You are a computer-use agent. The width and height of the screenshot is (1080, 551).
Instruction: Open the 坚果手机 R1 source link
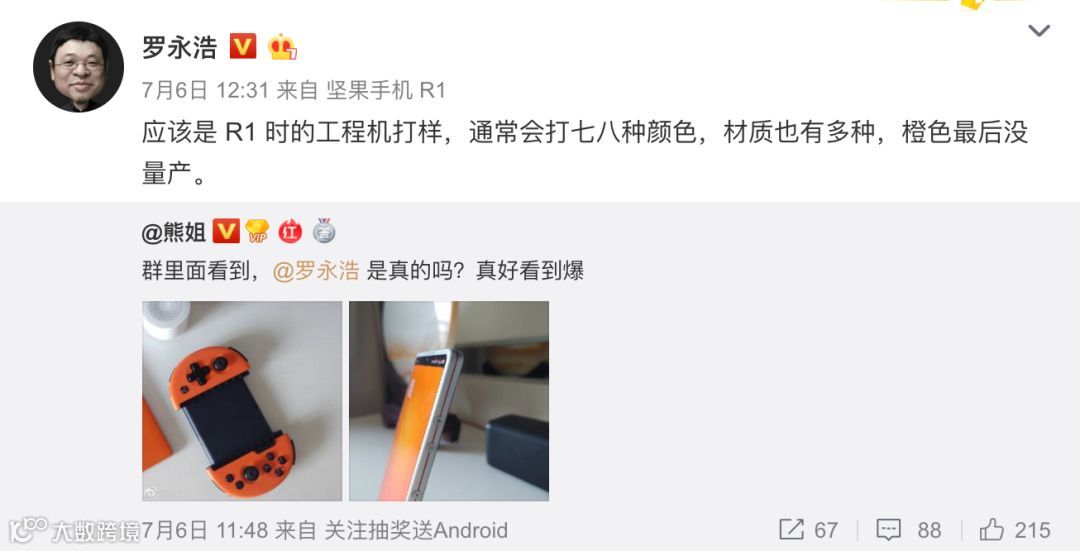coord(386,90)
